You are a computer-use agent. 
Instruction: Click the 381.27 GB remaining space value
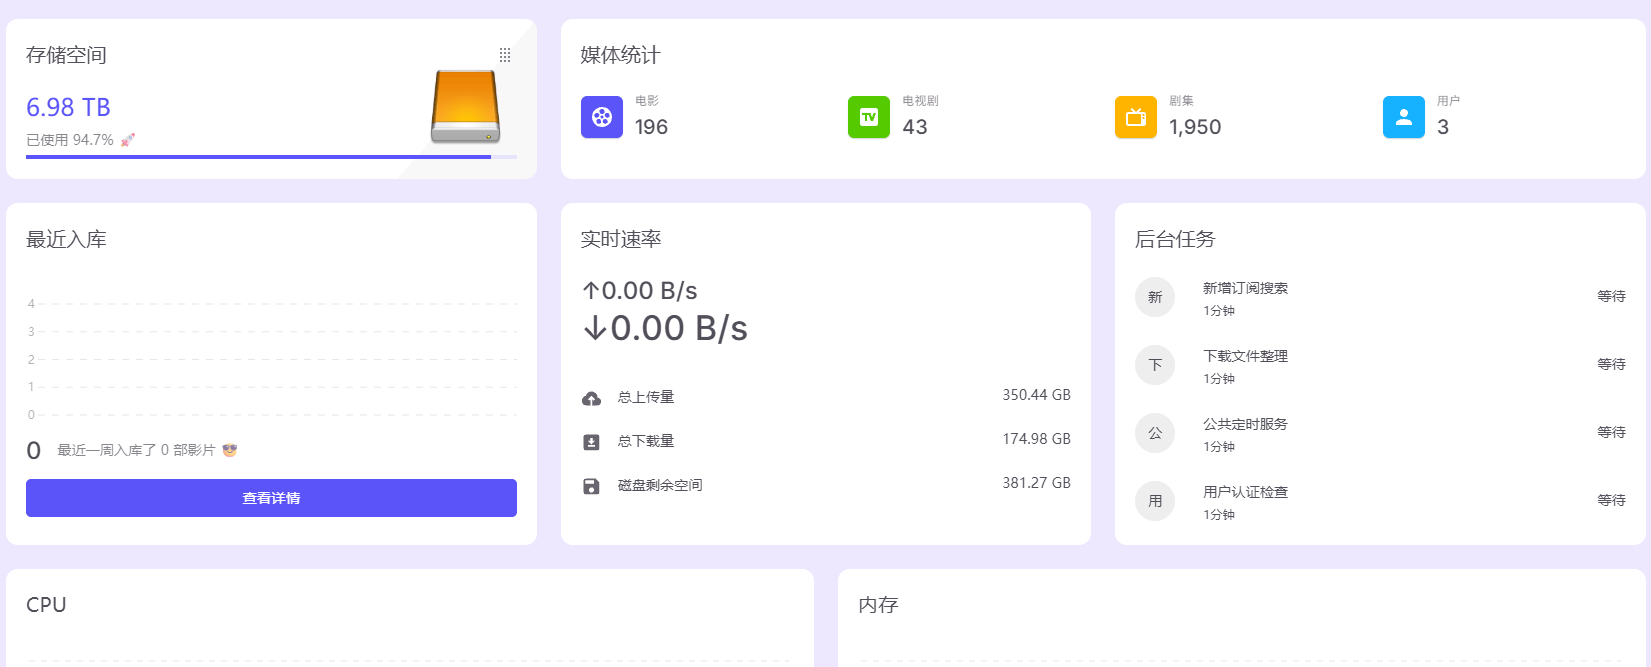[1036, 483]
